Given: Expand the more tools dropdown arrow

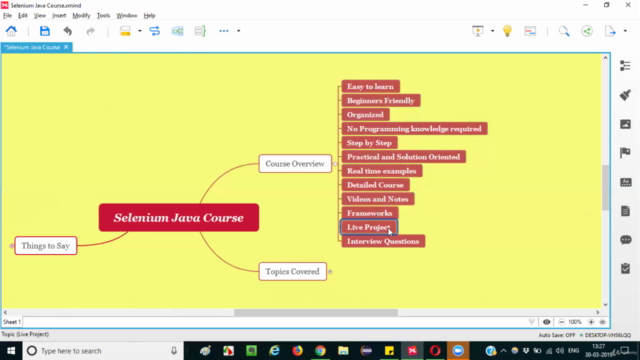Looking at the screenshot, I should pyautogui.click(x=239, y=31).
